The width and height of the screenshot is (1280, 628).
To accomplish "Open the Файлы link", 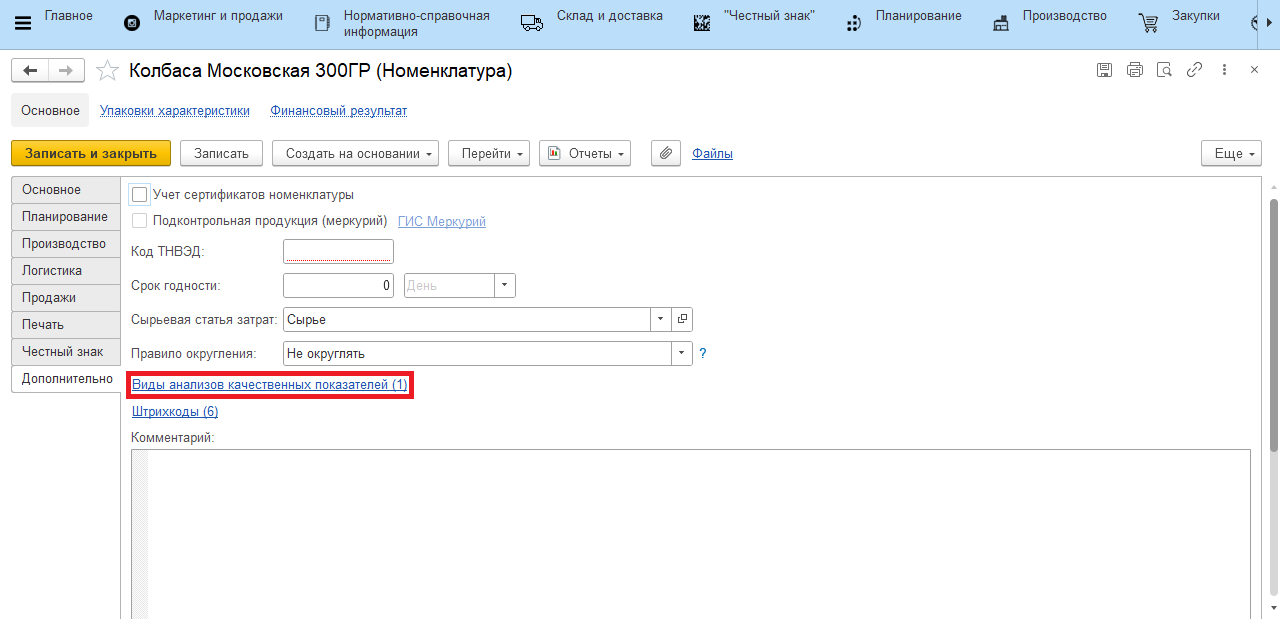I will [x=712, y=153].
